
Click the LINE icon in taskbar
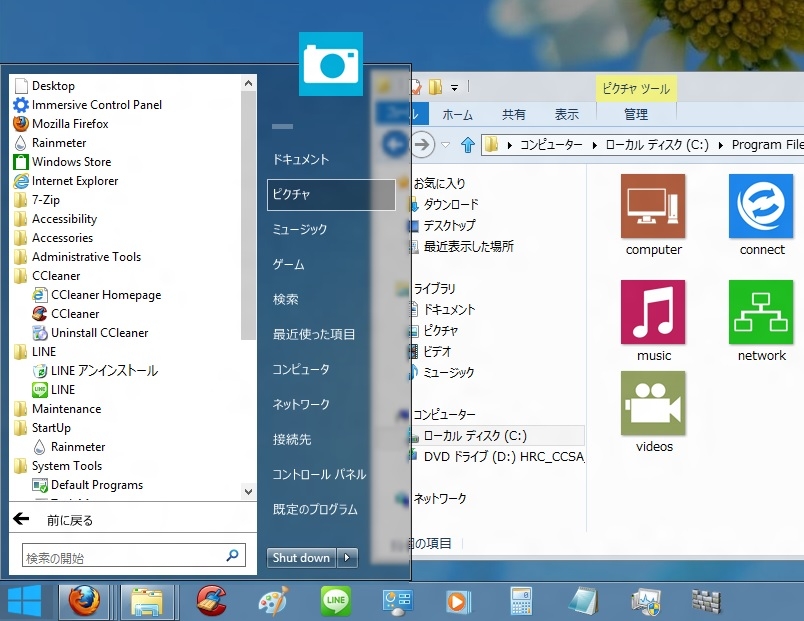click(336, 601)
